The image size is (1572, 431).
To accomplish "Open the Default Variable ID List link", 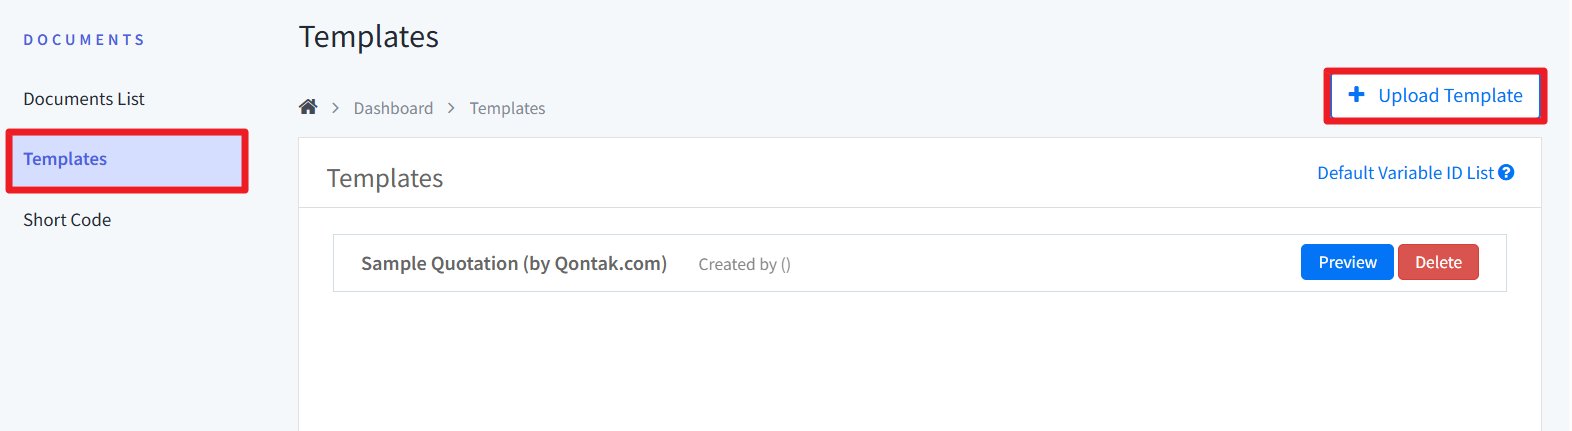I will click(1405, 173).
